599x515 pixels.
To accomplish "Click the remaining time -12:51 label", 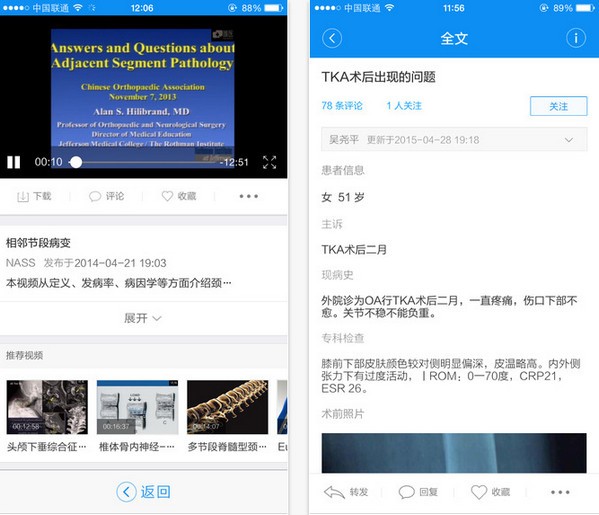I will (x=234, y=162).
